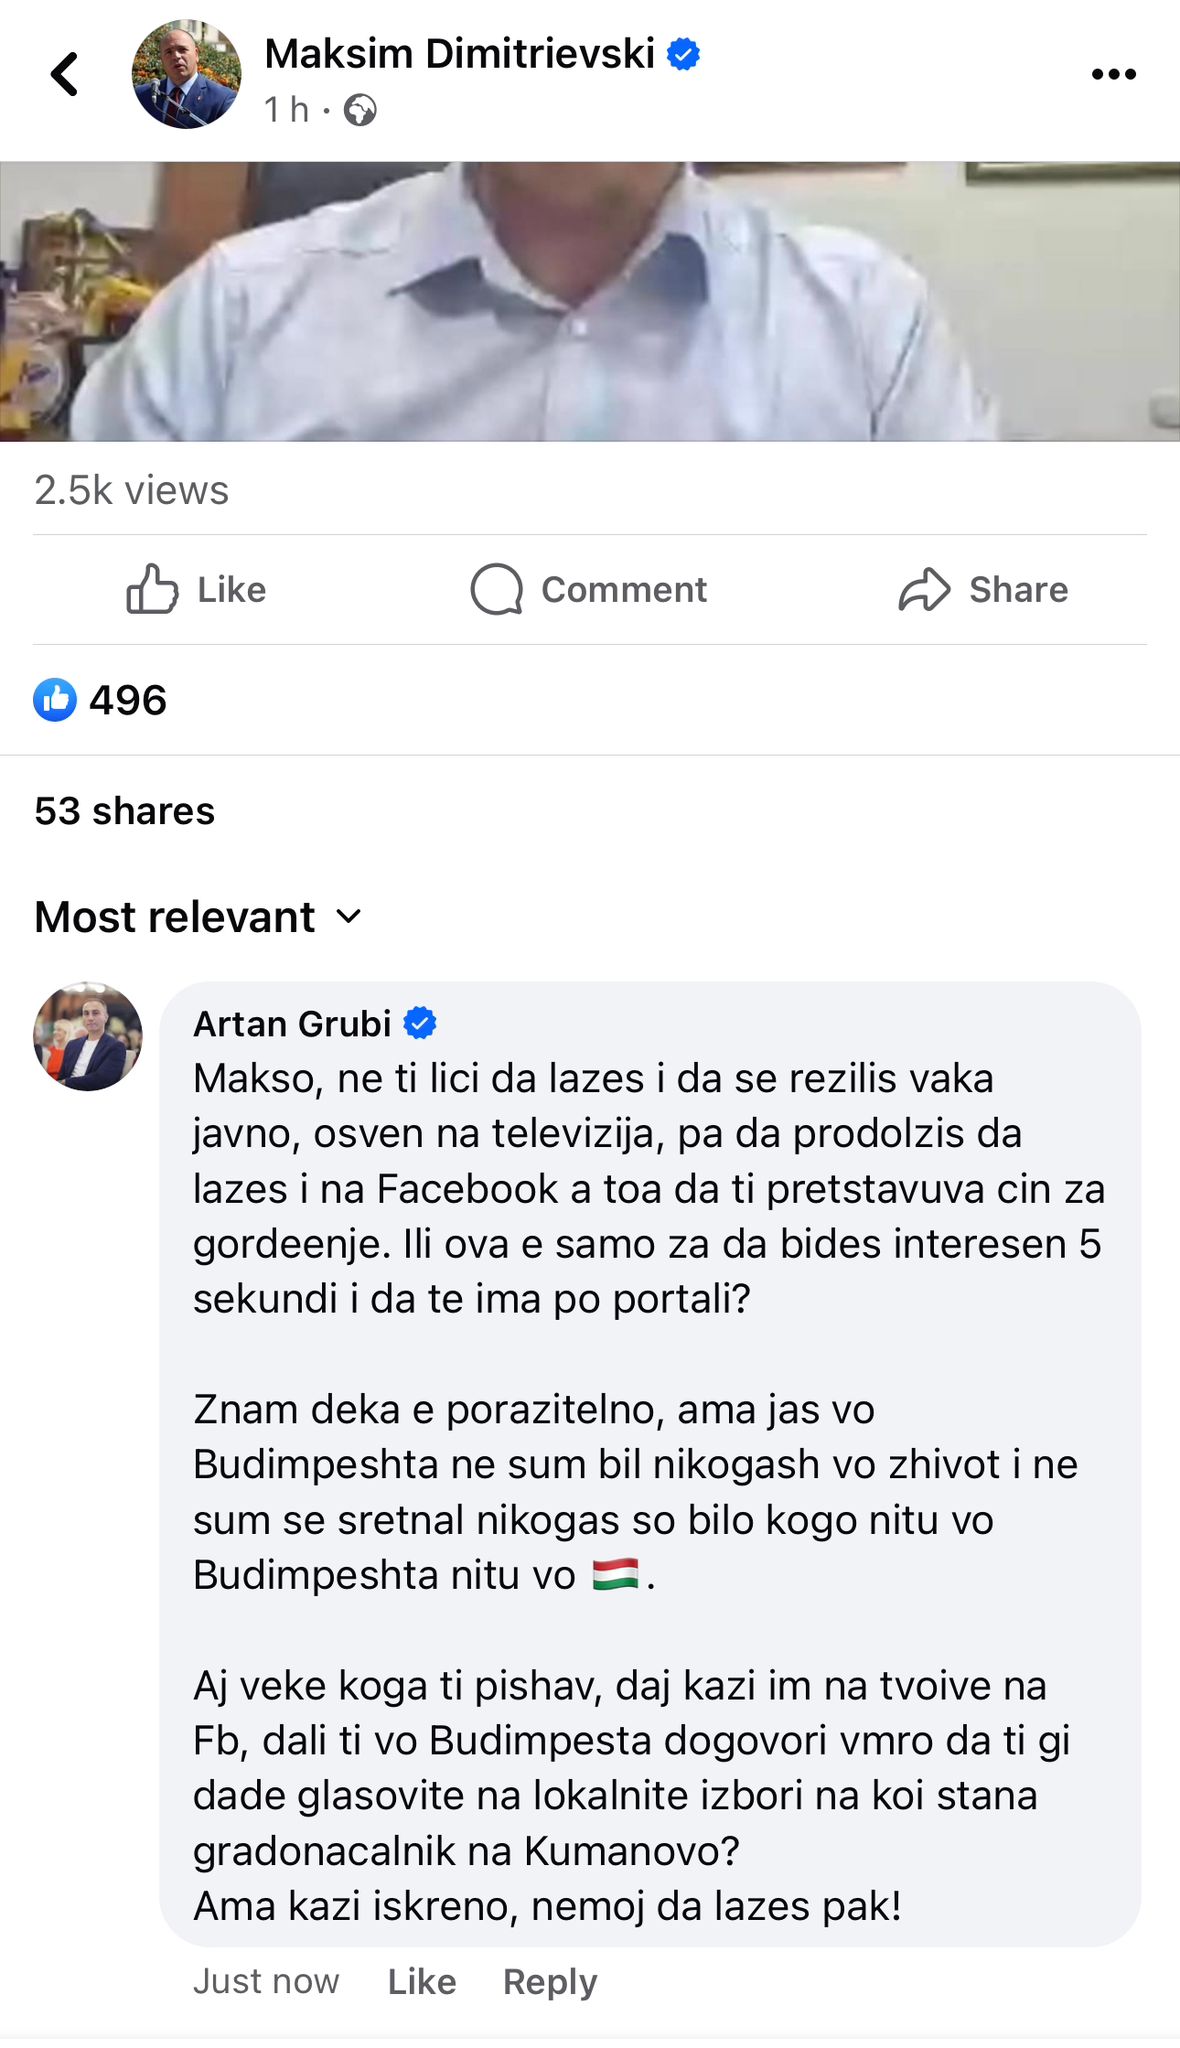This screenshot has width=1180, height=2048.
Task: Tap the video preview to play
Action: [x=590, y=301]
